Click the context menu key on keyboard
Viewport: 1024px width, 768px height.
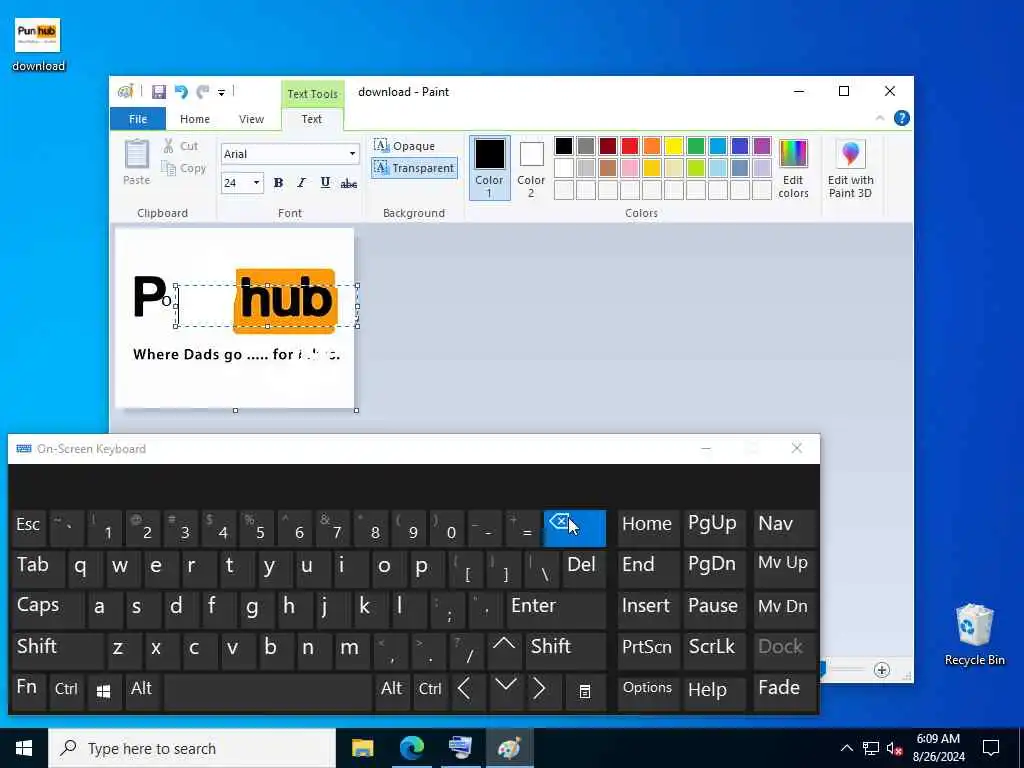pyautogui.click(x=585, y=691)
